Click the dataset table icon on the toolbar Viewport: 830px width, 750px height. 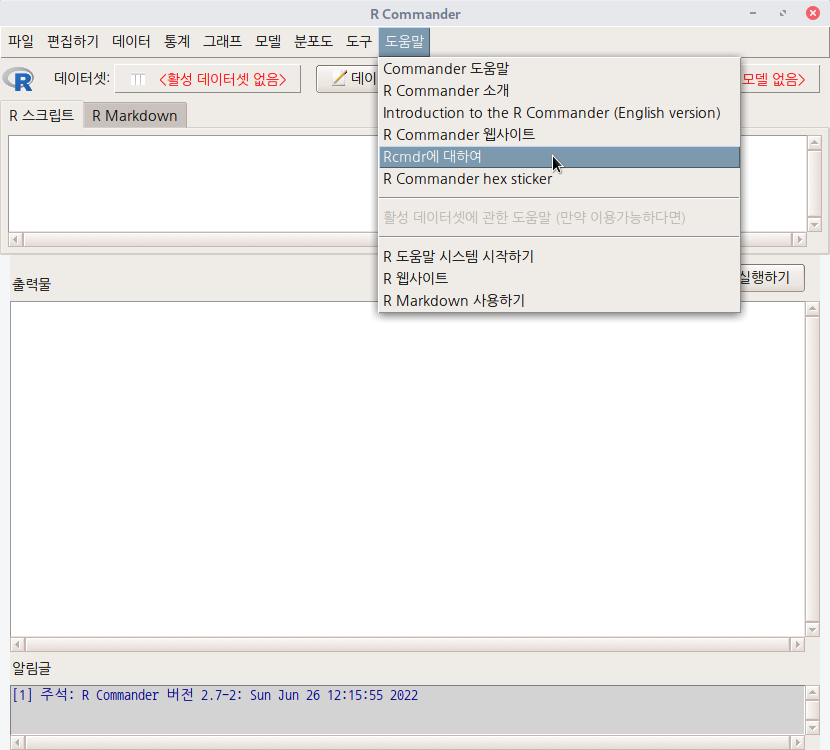pyautogui.click(x=136, y=79)
